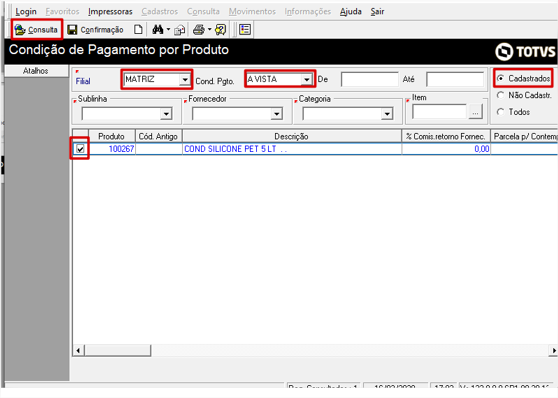Select the Todos radio button

pyautogui.click(x=500, y=112)
